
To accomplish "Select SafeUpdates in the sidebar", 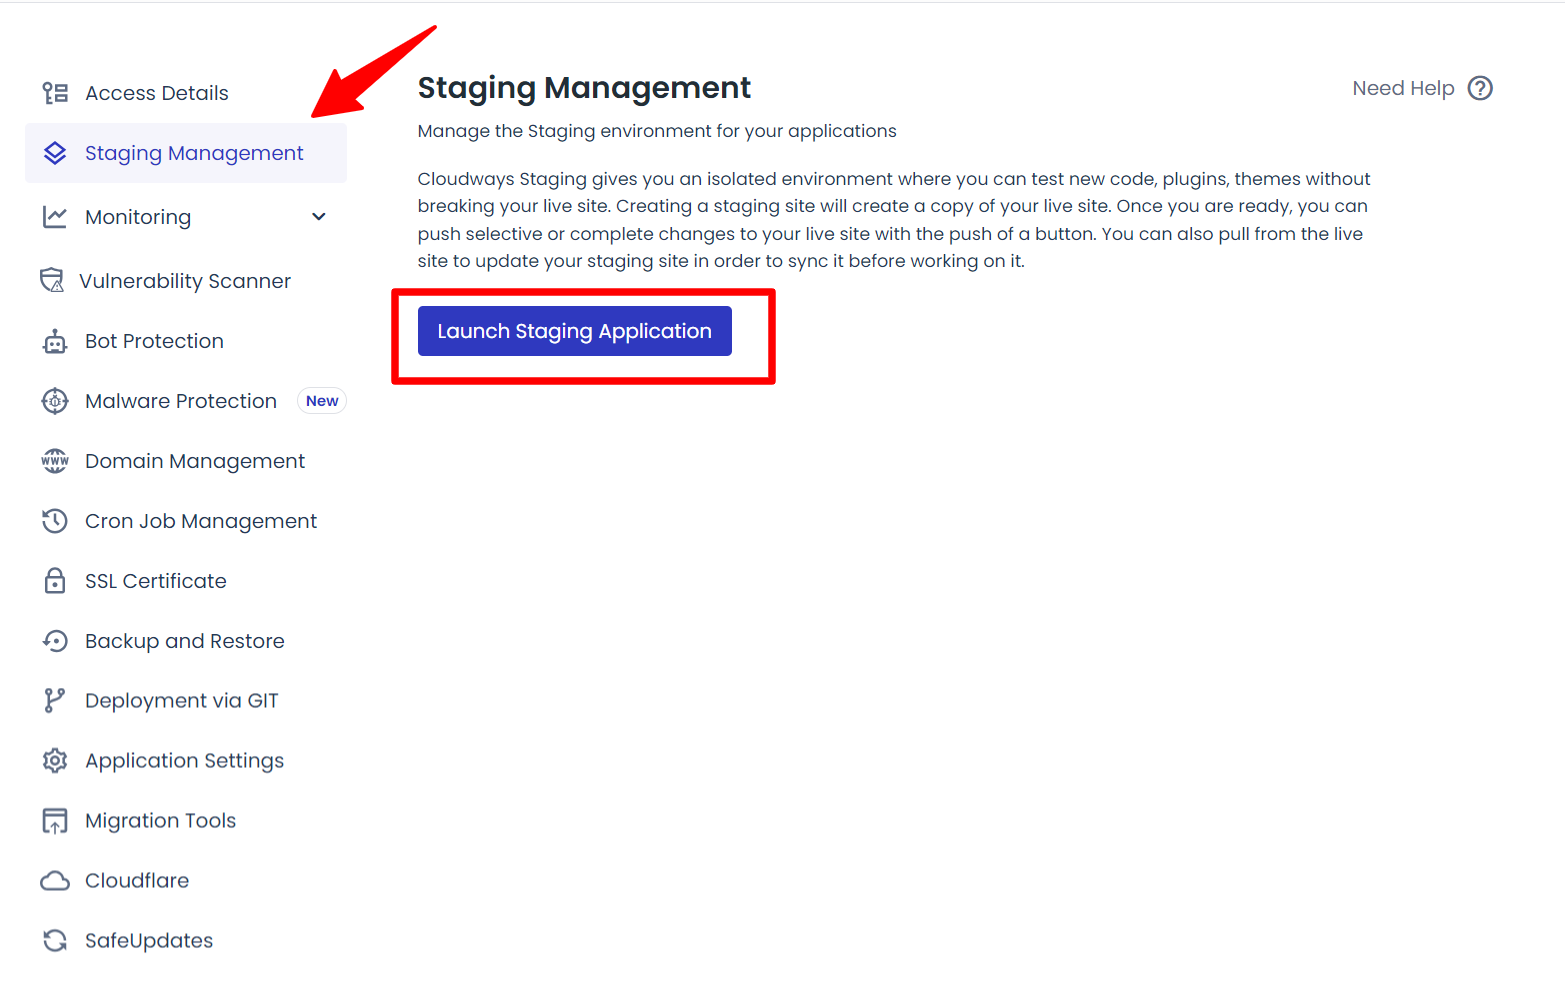I will pyautogui.click(x=148, y=941).
